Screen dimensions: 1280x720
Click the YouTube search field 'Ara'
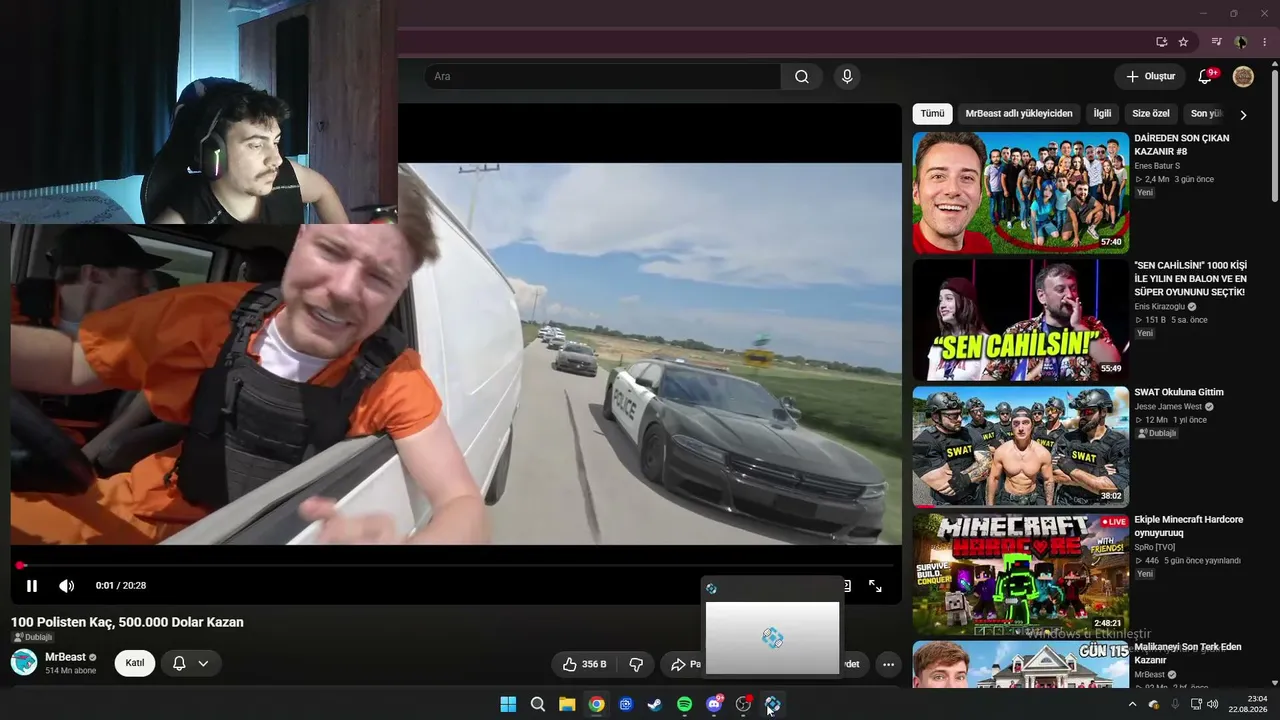click(x=602, y=77)
